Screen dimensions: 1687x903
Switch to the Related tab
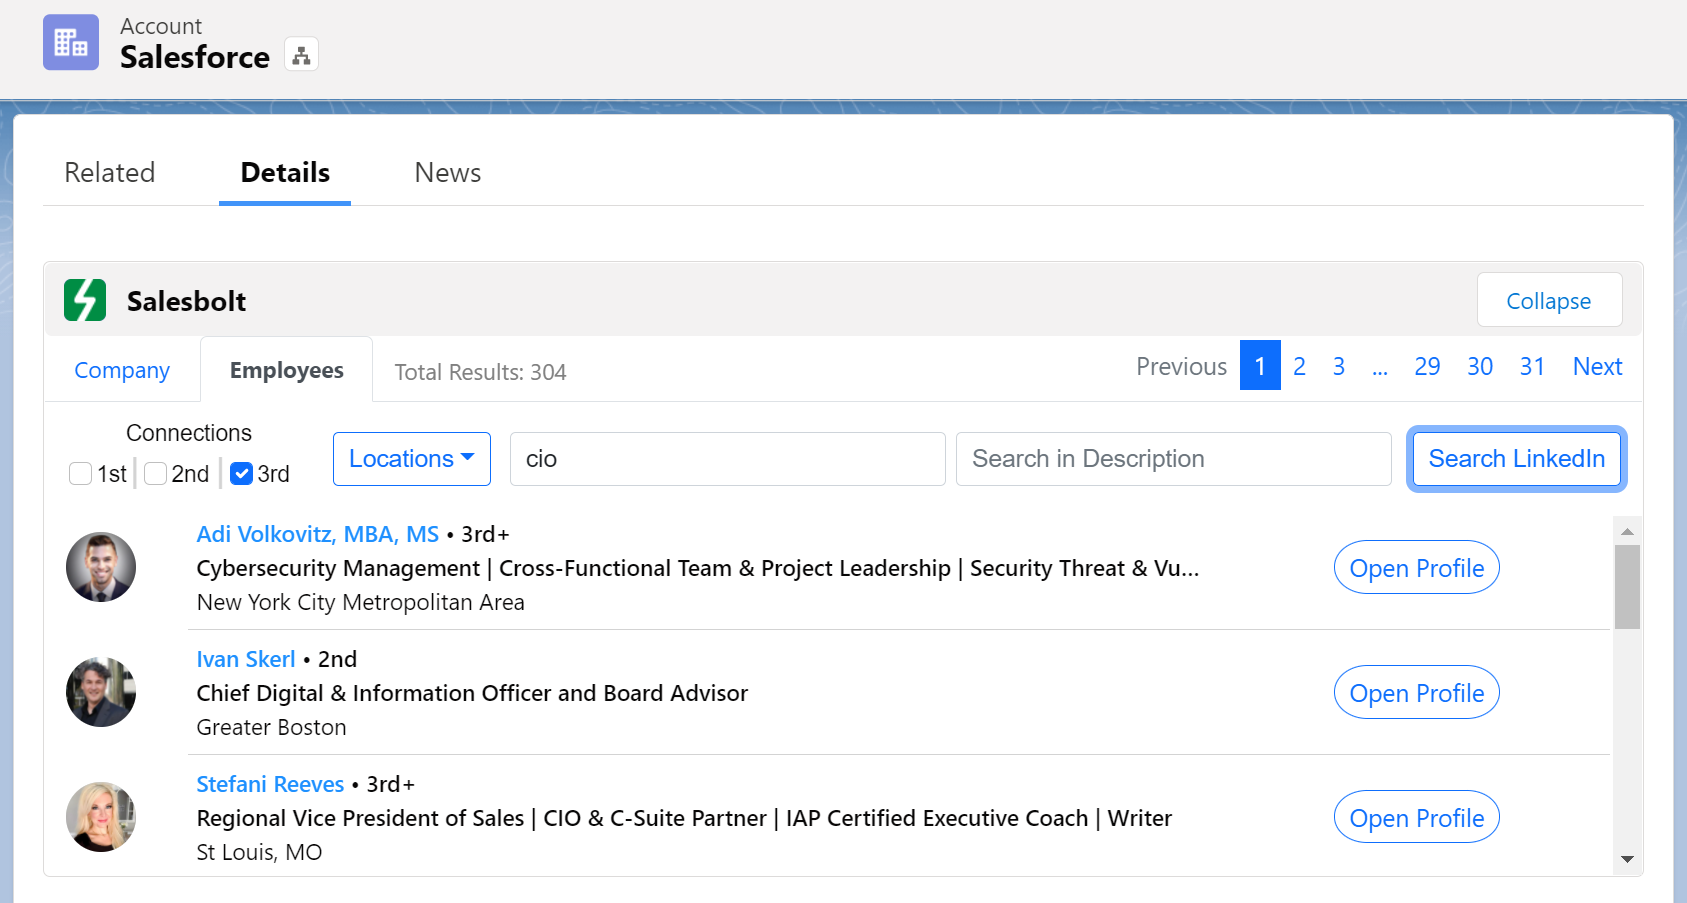(110, 173)
